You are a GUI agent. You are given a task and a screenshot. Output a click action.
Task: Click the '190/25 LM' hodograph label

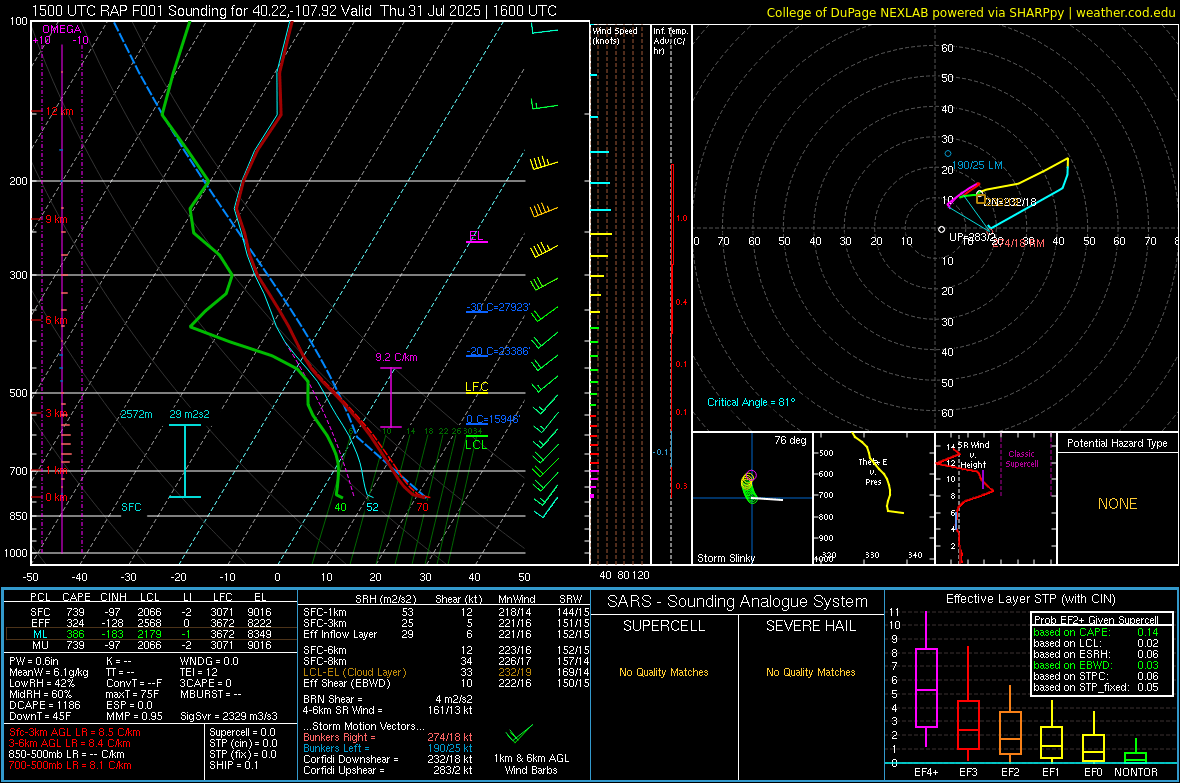977,165
